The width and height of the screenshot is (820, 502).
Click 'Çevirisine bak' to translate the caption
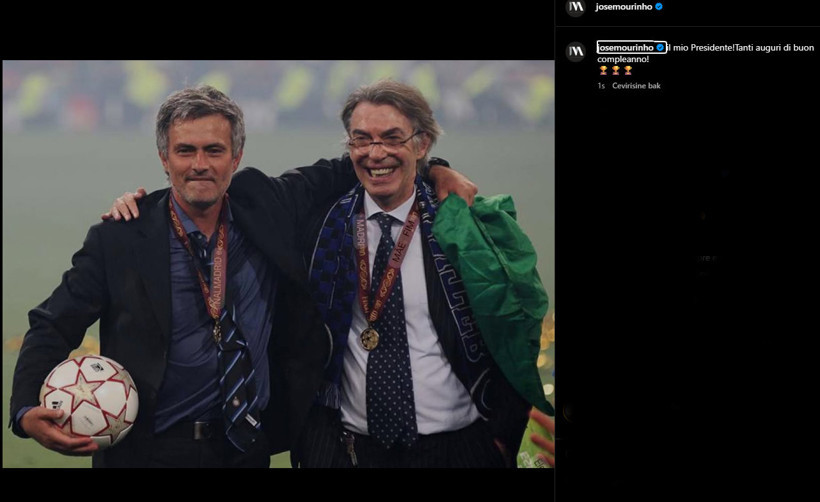636,86
